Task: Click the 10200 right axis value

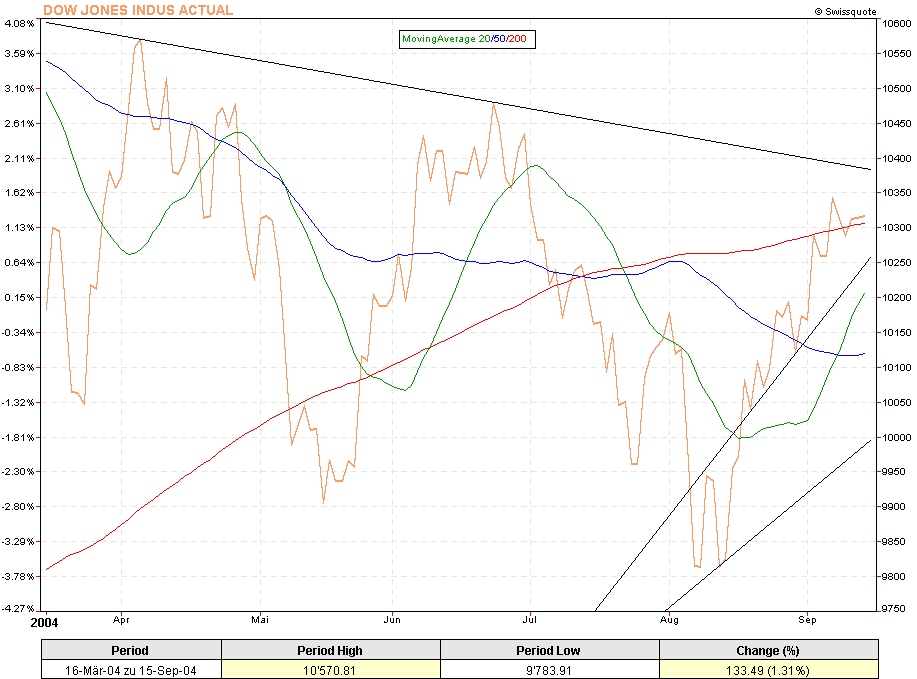Action: [897, 297]
